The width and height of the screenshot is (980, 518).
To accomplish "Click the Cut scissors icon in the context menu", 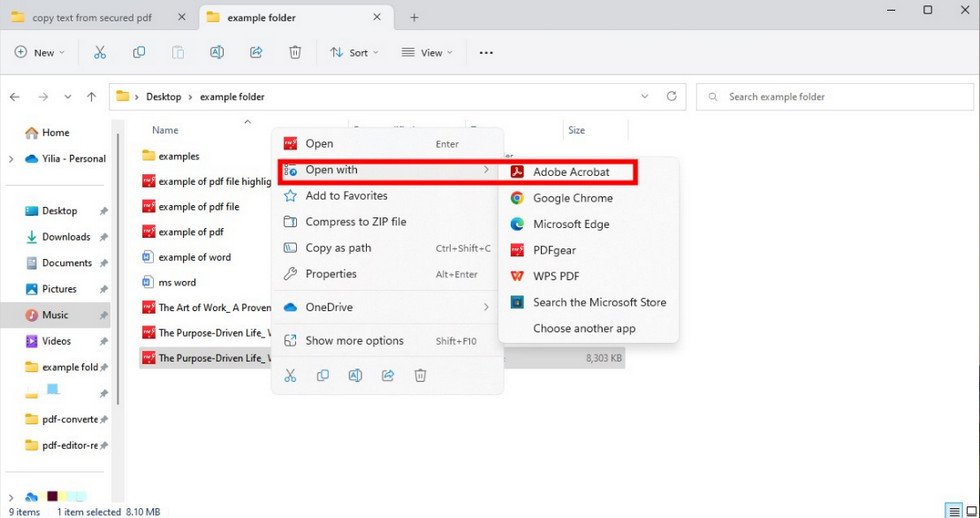I will click(290, 376).
